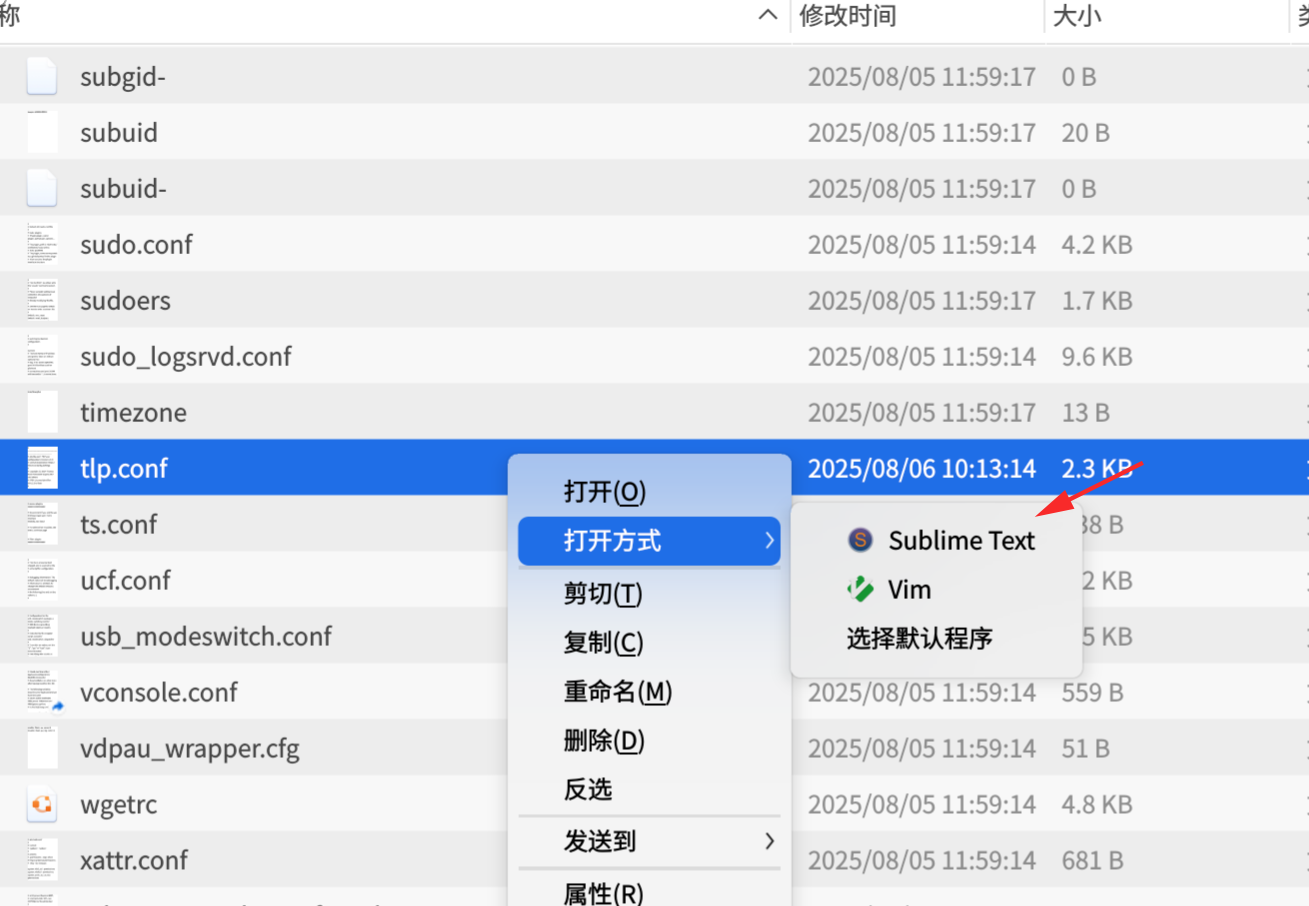The width and height of the screenshot is (1309, 906).
Task: Click the subuid file name
Action: pos(119,133)
